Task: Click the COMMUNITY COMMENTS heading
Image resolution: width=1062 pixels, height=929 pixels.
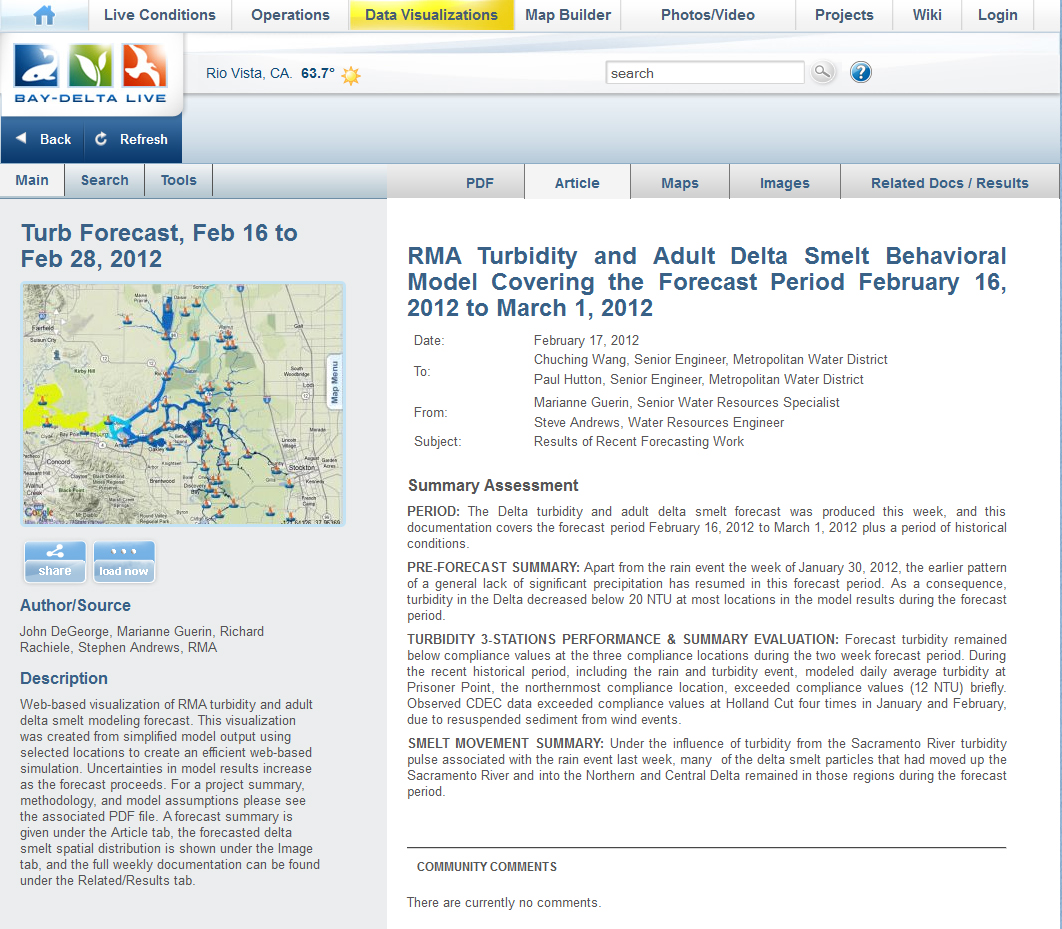Action: tap(487, 867)
